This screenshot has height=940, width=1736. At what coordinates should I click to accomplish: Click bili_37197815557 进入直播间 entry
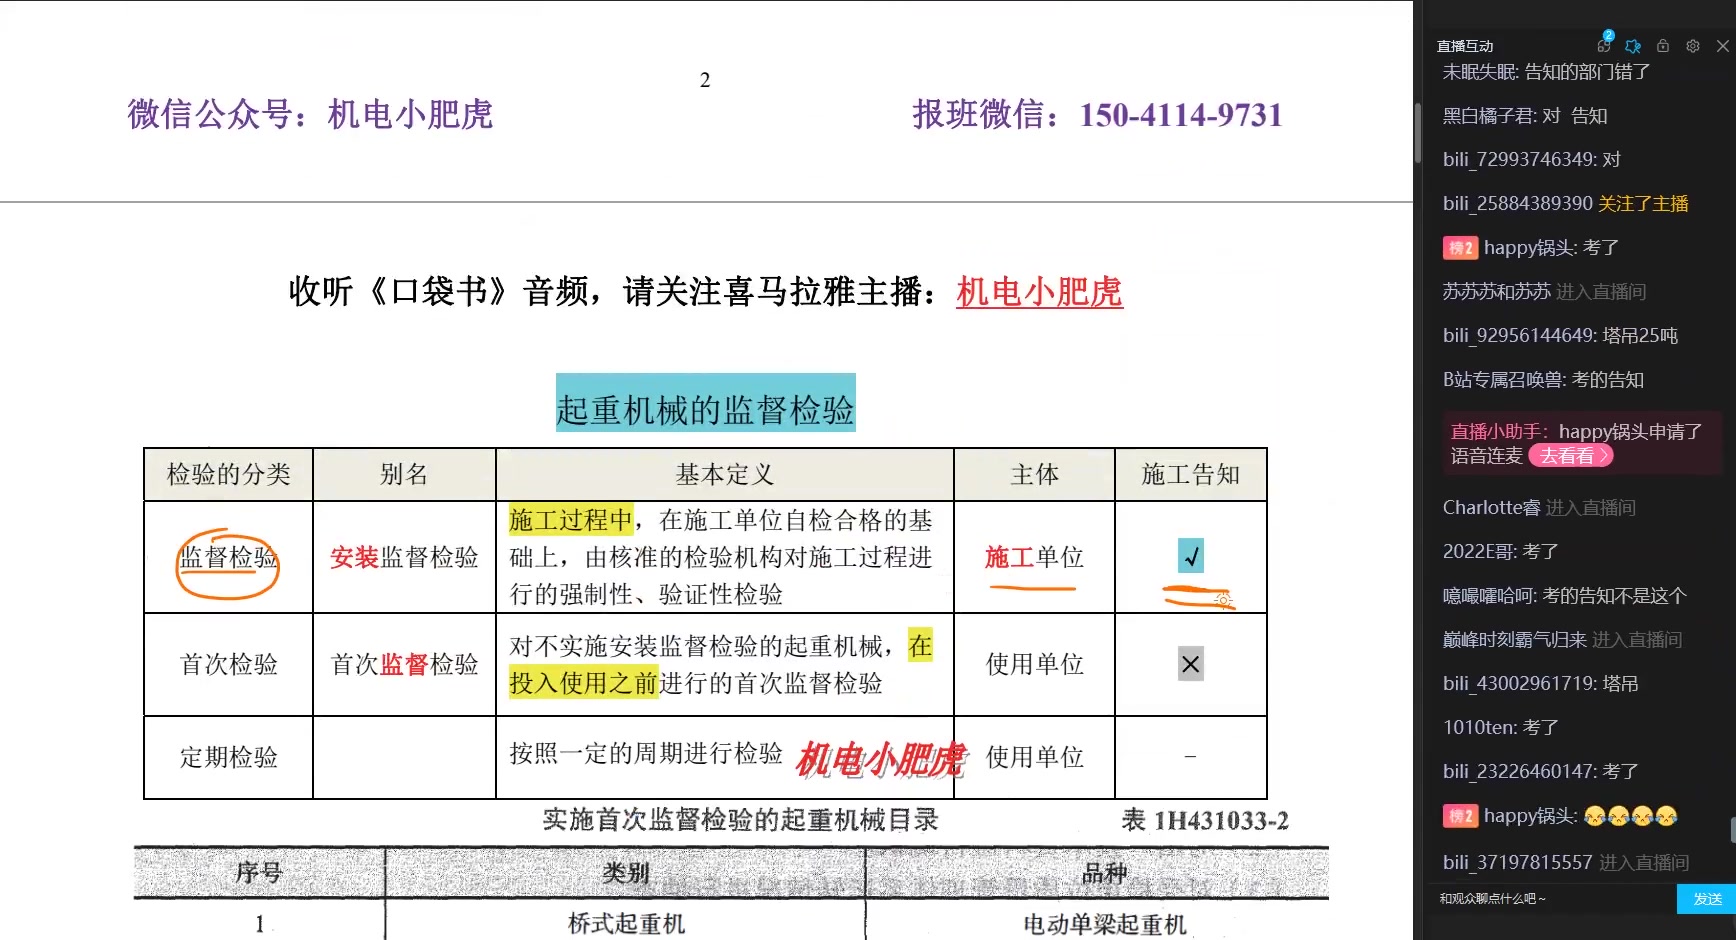pyautogui.click(x=1566, y=862)
